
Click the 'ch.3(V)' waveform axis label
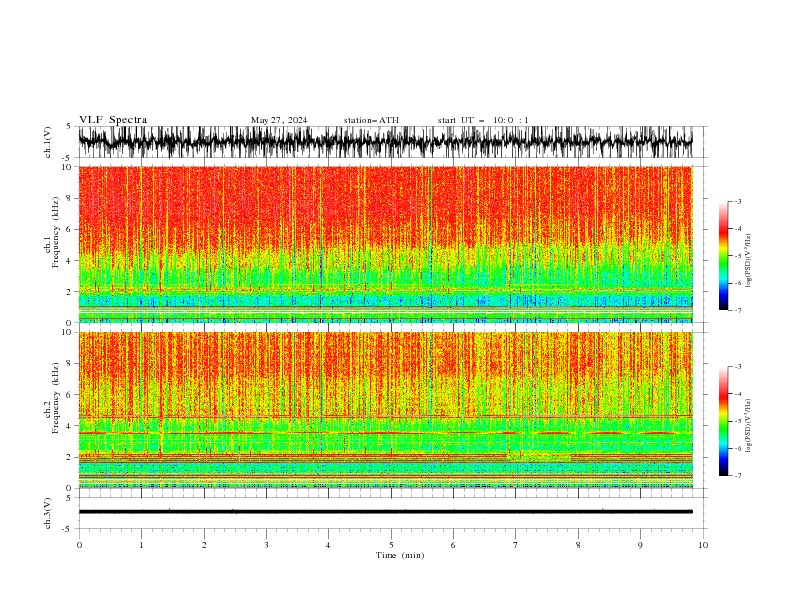48,514
